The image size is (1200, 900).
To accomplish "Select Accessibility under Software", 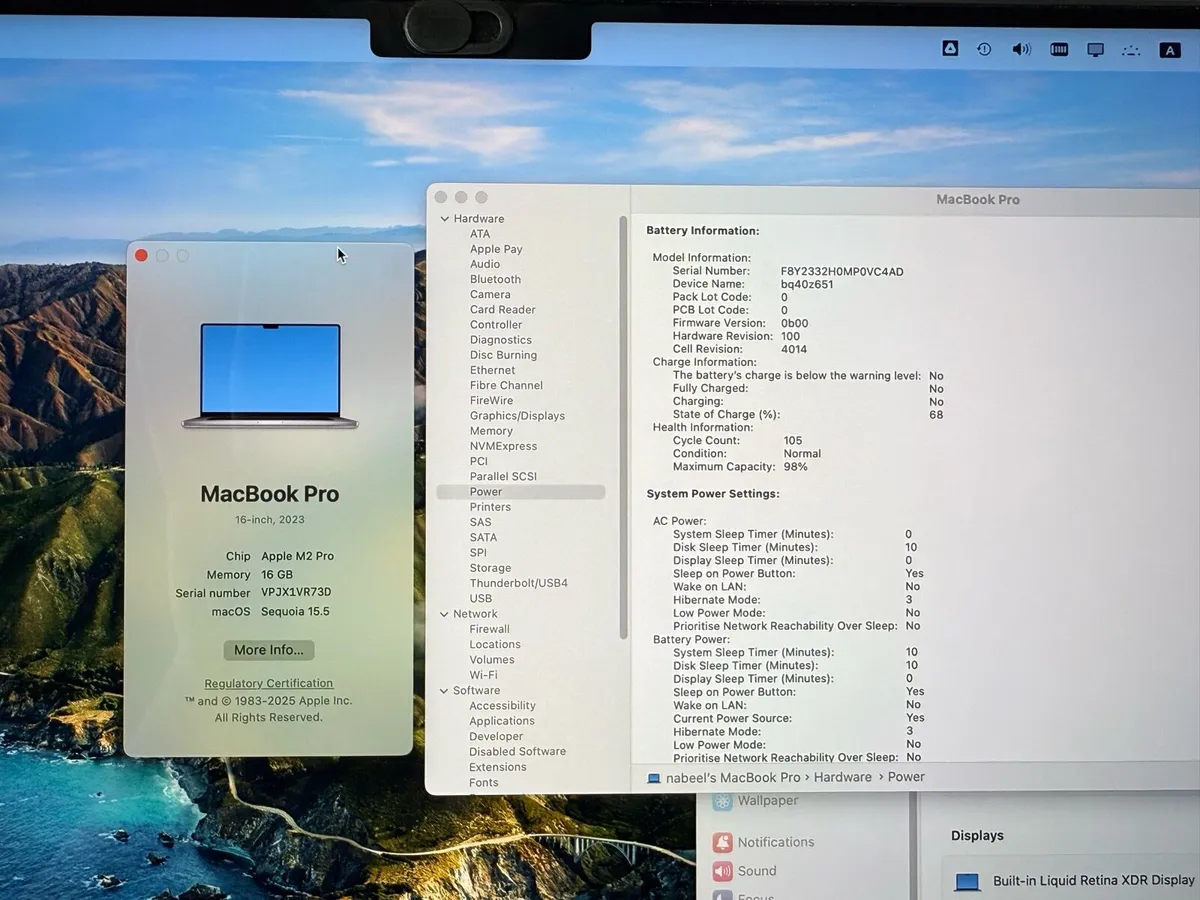I will [503, 706].
